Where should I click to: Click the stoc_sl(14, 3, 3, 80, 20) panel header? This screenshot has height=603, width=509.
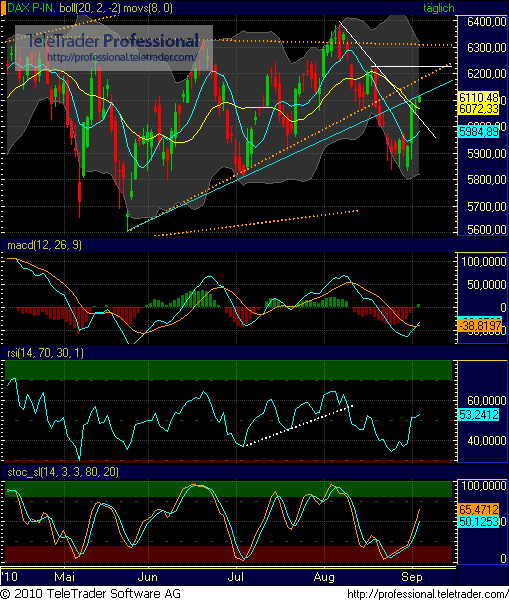click(63, 472)
